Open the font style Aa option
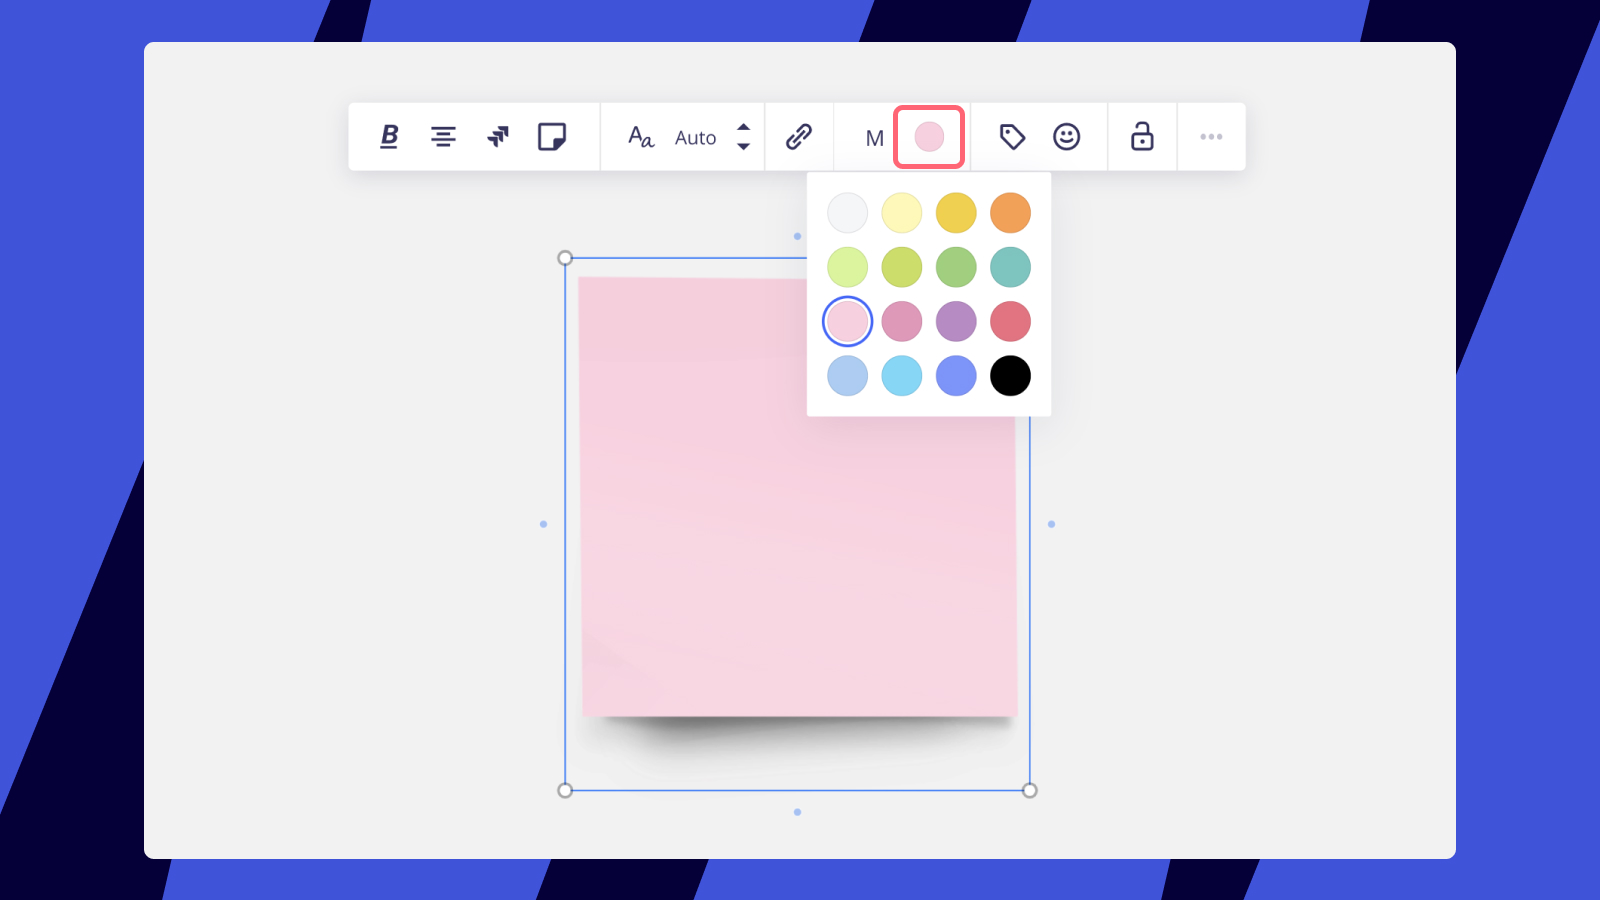 [x=640, y=137]
